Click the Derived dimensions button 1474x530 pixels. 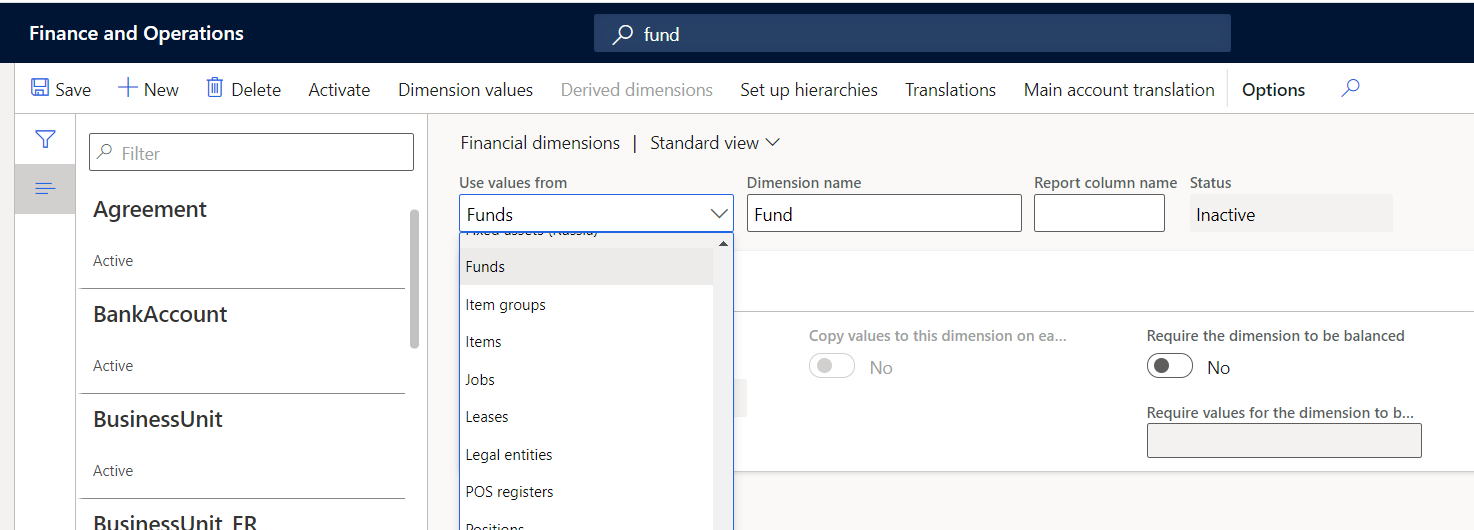(636, 89)
